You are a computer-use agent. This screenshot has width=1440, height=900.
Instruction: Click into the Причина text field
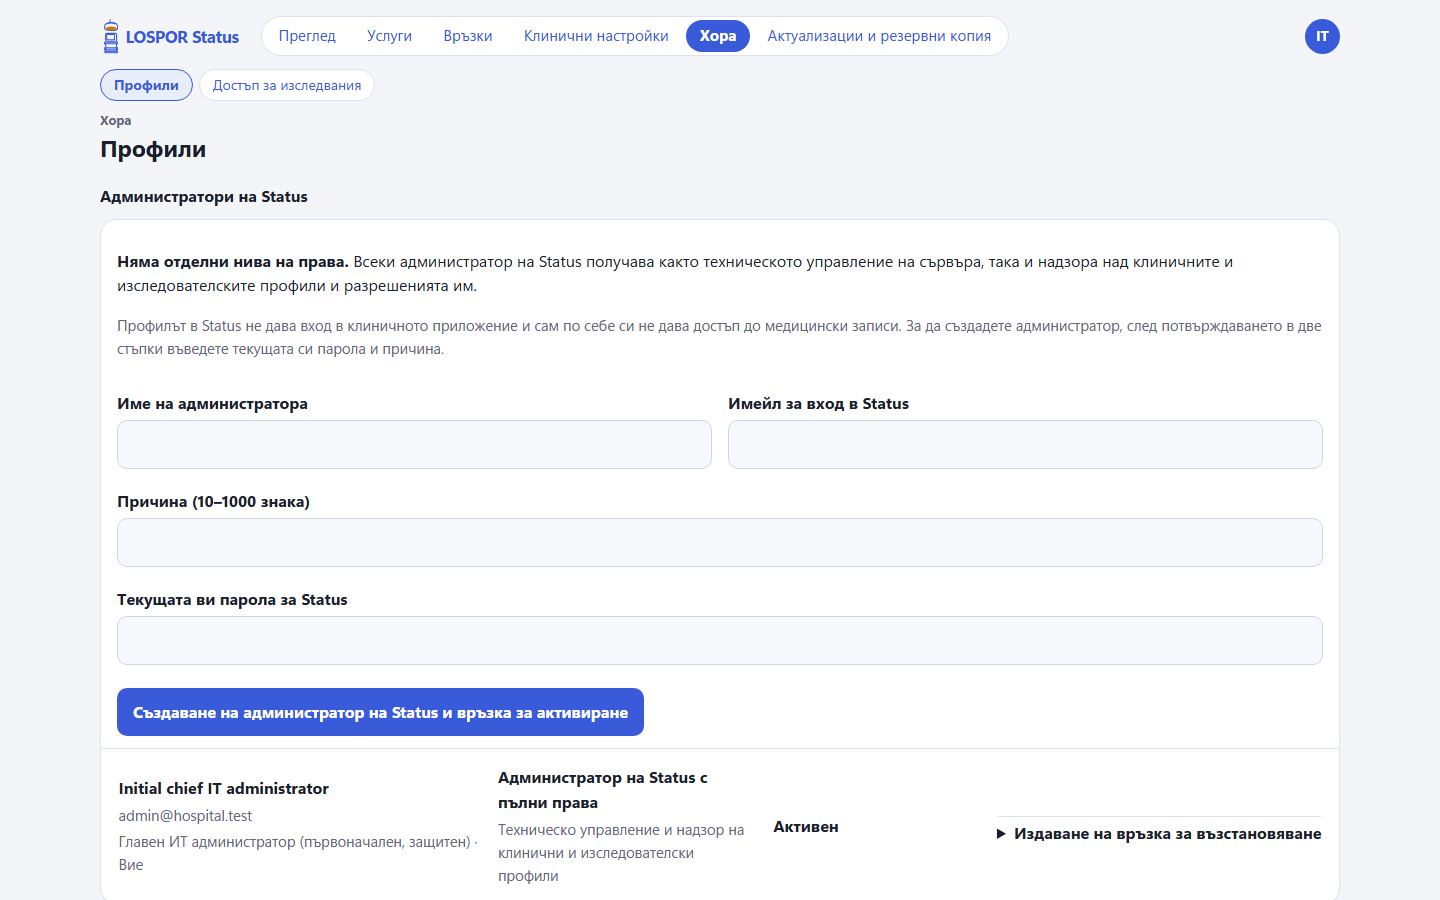point(720,542)
